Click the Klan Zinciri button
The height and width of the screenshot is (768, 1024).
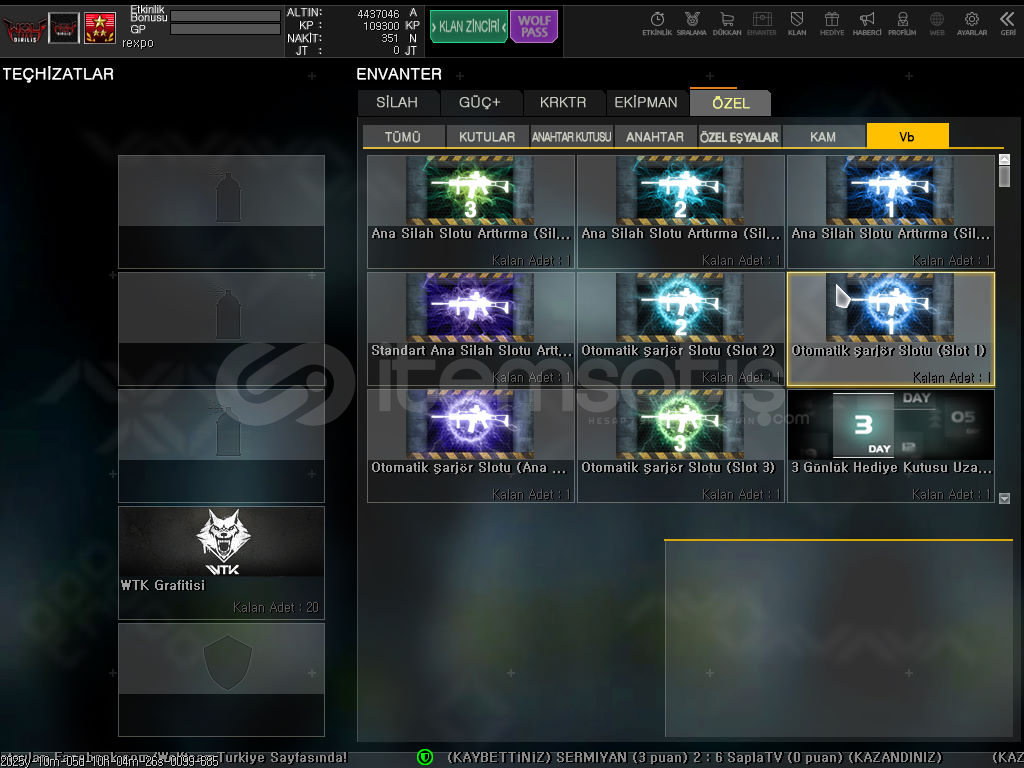tap(469, 26)
